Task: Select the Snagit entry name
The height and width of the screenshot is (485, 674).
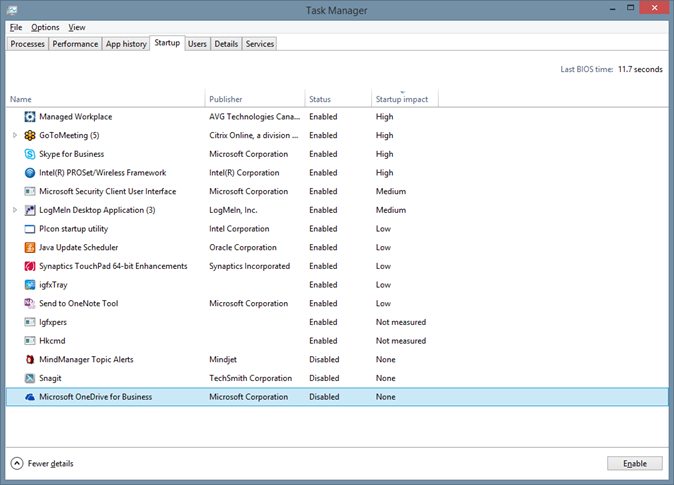Action: [x=50, y=378]
